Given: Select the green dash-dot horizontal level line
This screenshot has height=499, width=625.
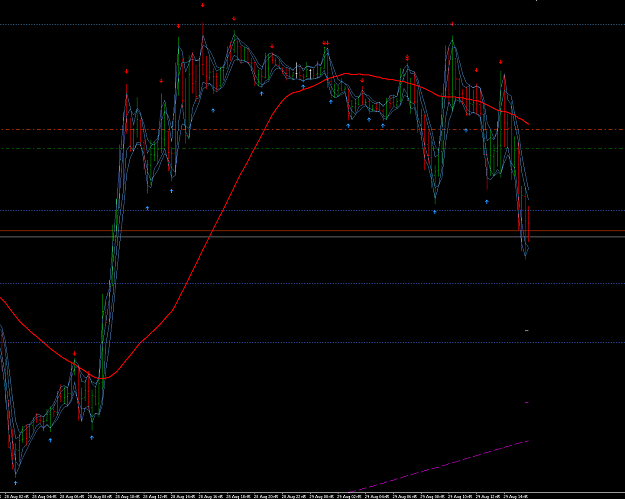Looking at the screenshot, I should pos(312,149).
